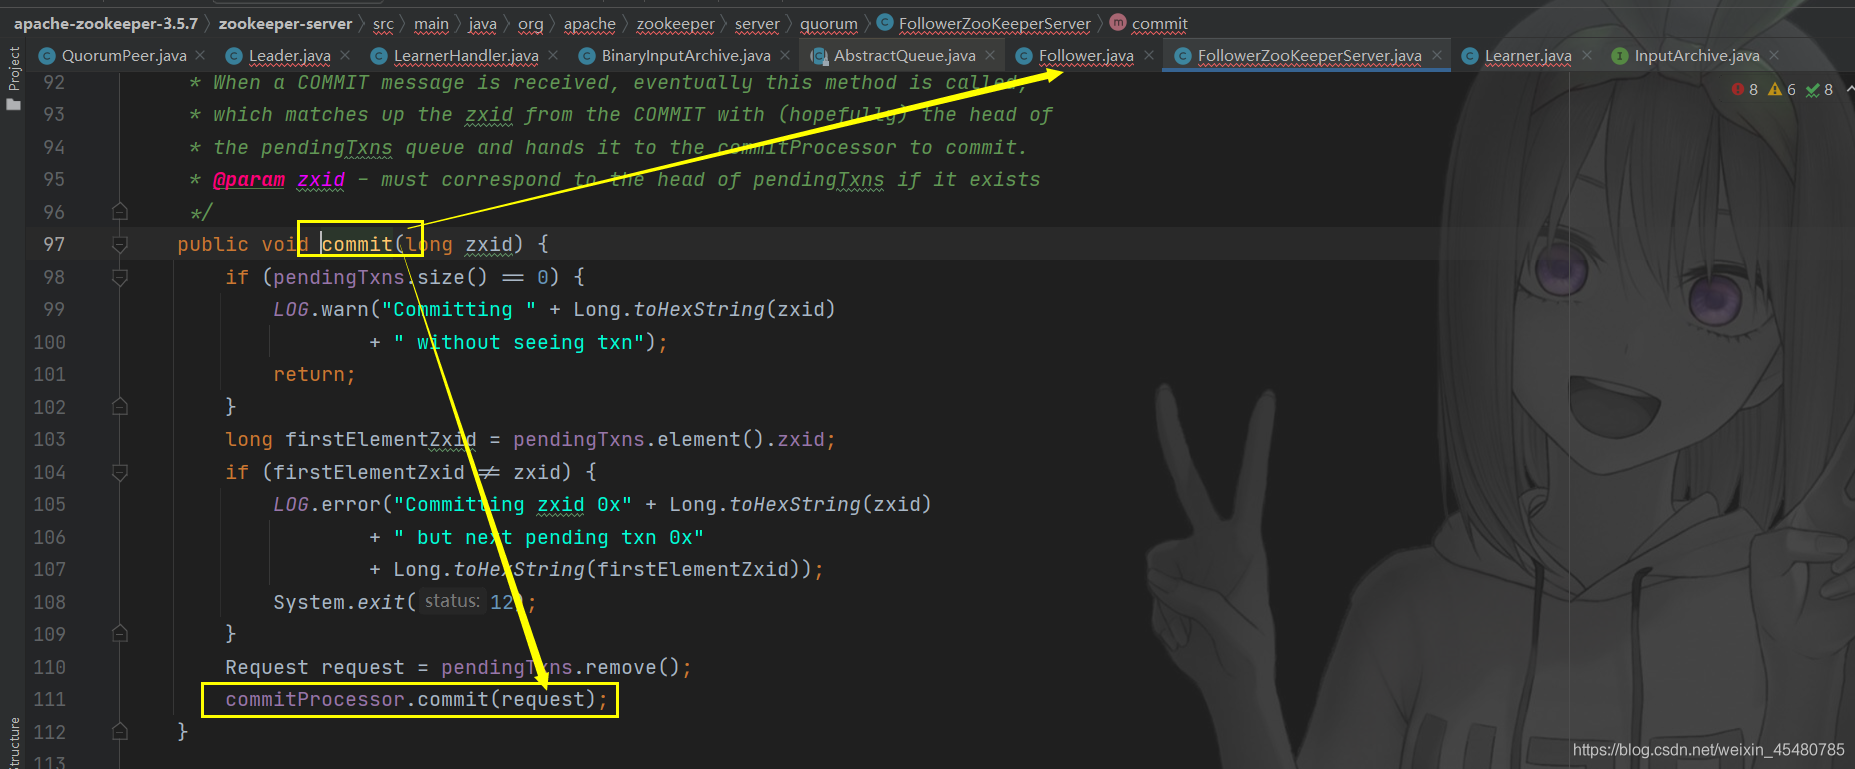Click the Follower.java class icon
The width and height of the screenshot is (1855, 769).
pyautogui.click(x=1023, y=56)
